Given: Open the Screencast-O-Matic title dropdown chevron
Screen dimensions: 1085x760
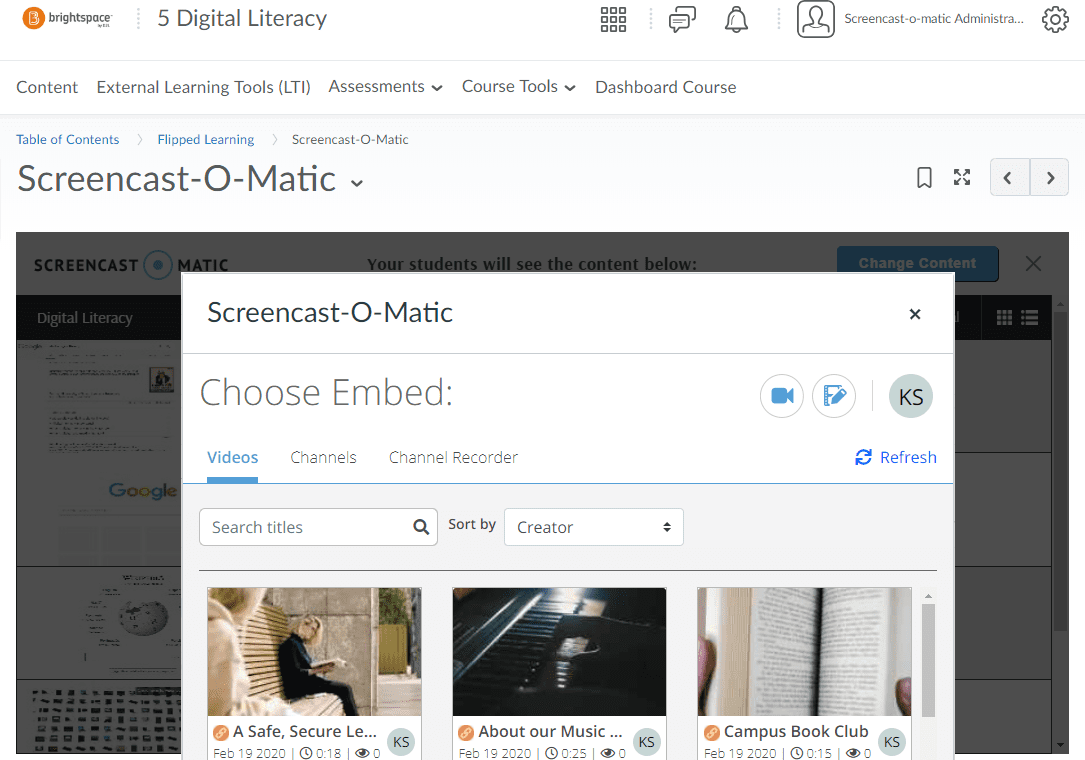Looking at the screenshot, I should (x=357, y=183).
